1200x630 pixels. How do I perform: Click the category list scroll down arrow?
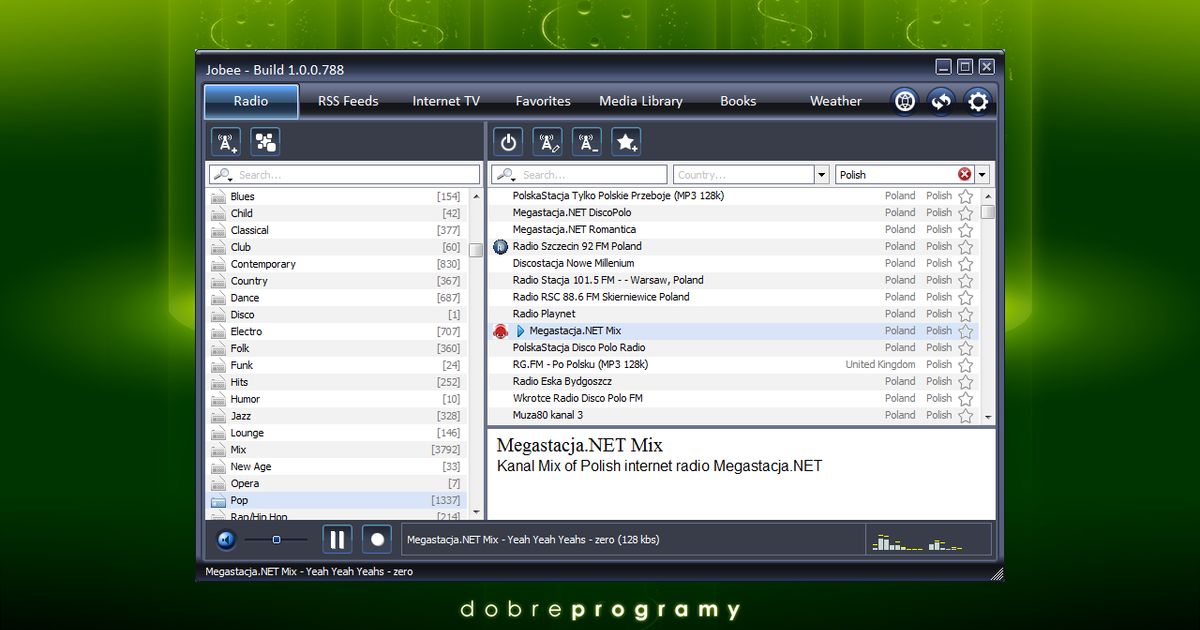pyautogui.click(x=475, y=512)
